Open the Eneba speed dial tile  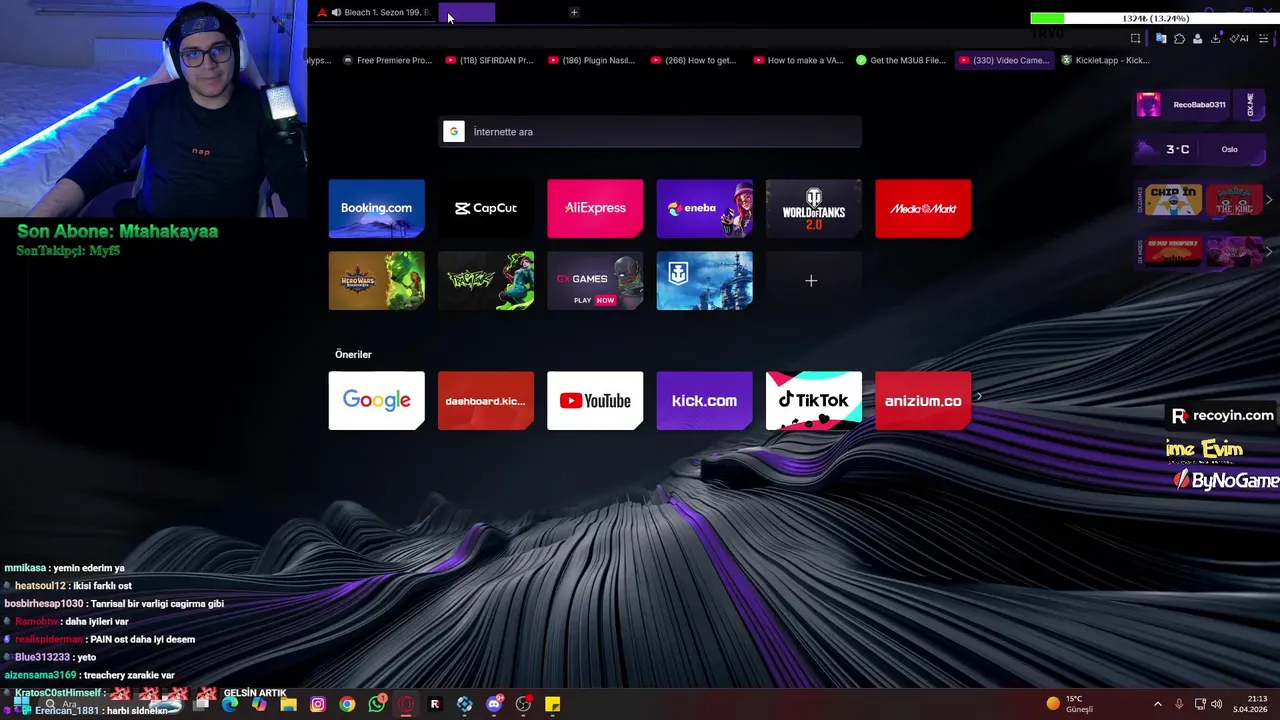tap(704, 208)
